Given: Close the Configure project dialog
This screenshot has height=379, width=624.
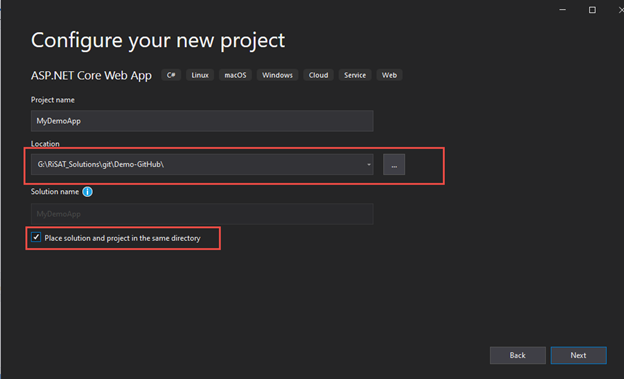Looking at the screenshot, I should click(x=621, y=10).
